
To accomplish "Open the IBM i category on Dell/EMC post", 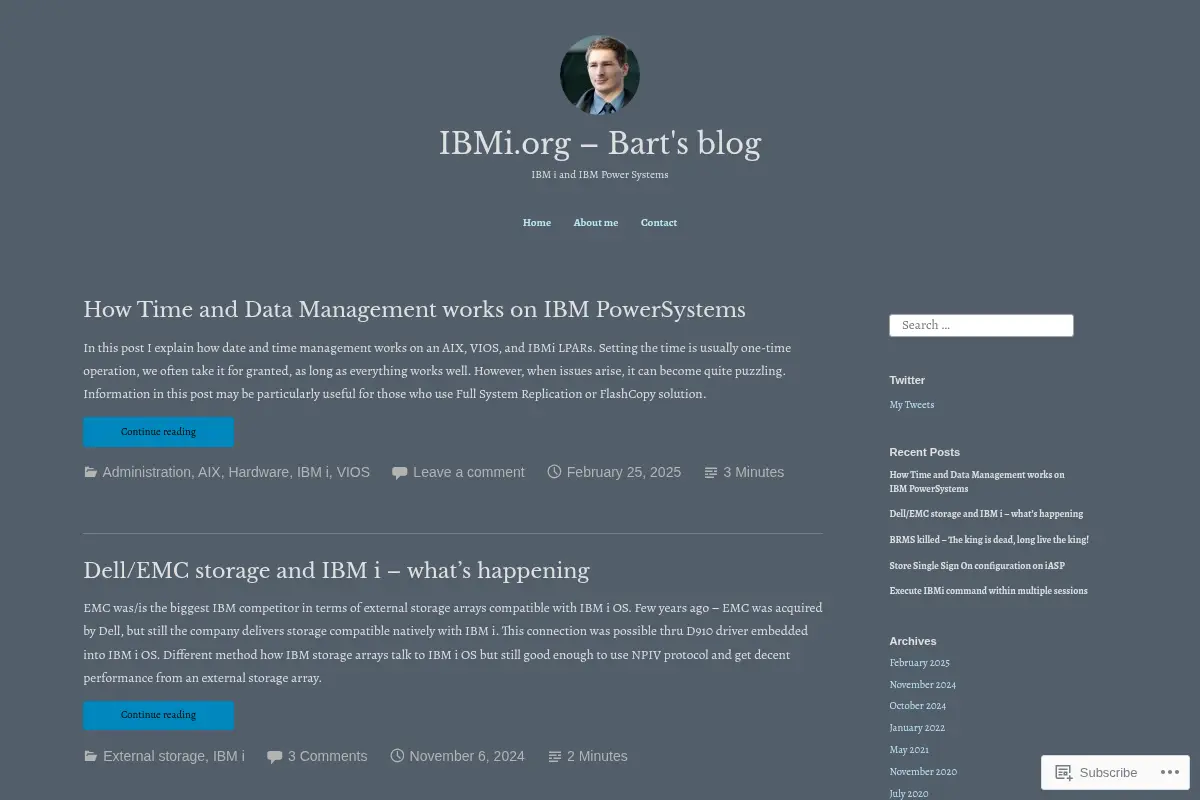I will pyautogui.click(x=229, y=756).
